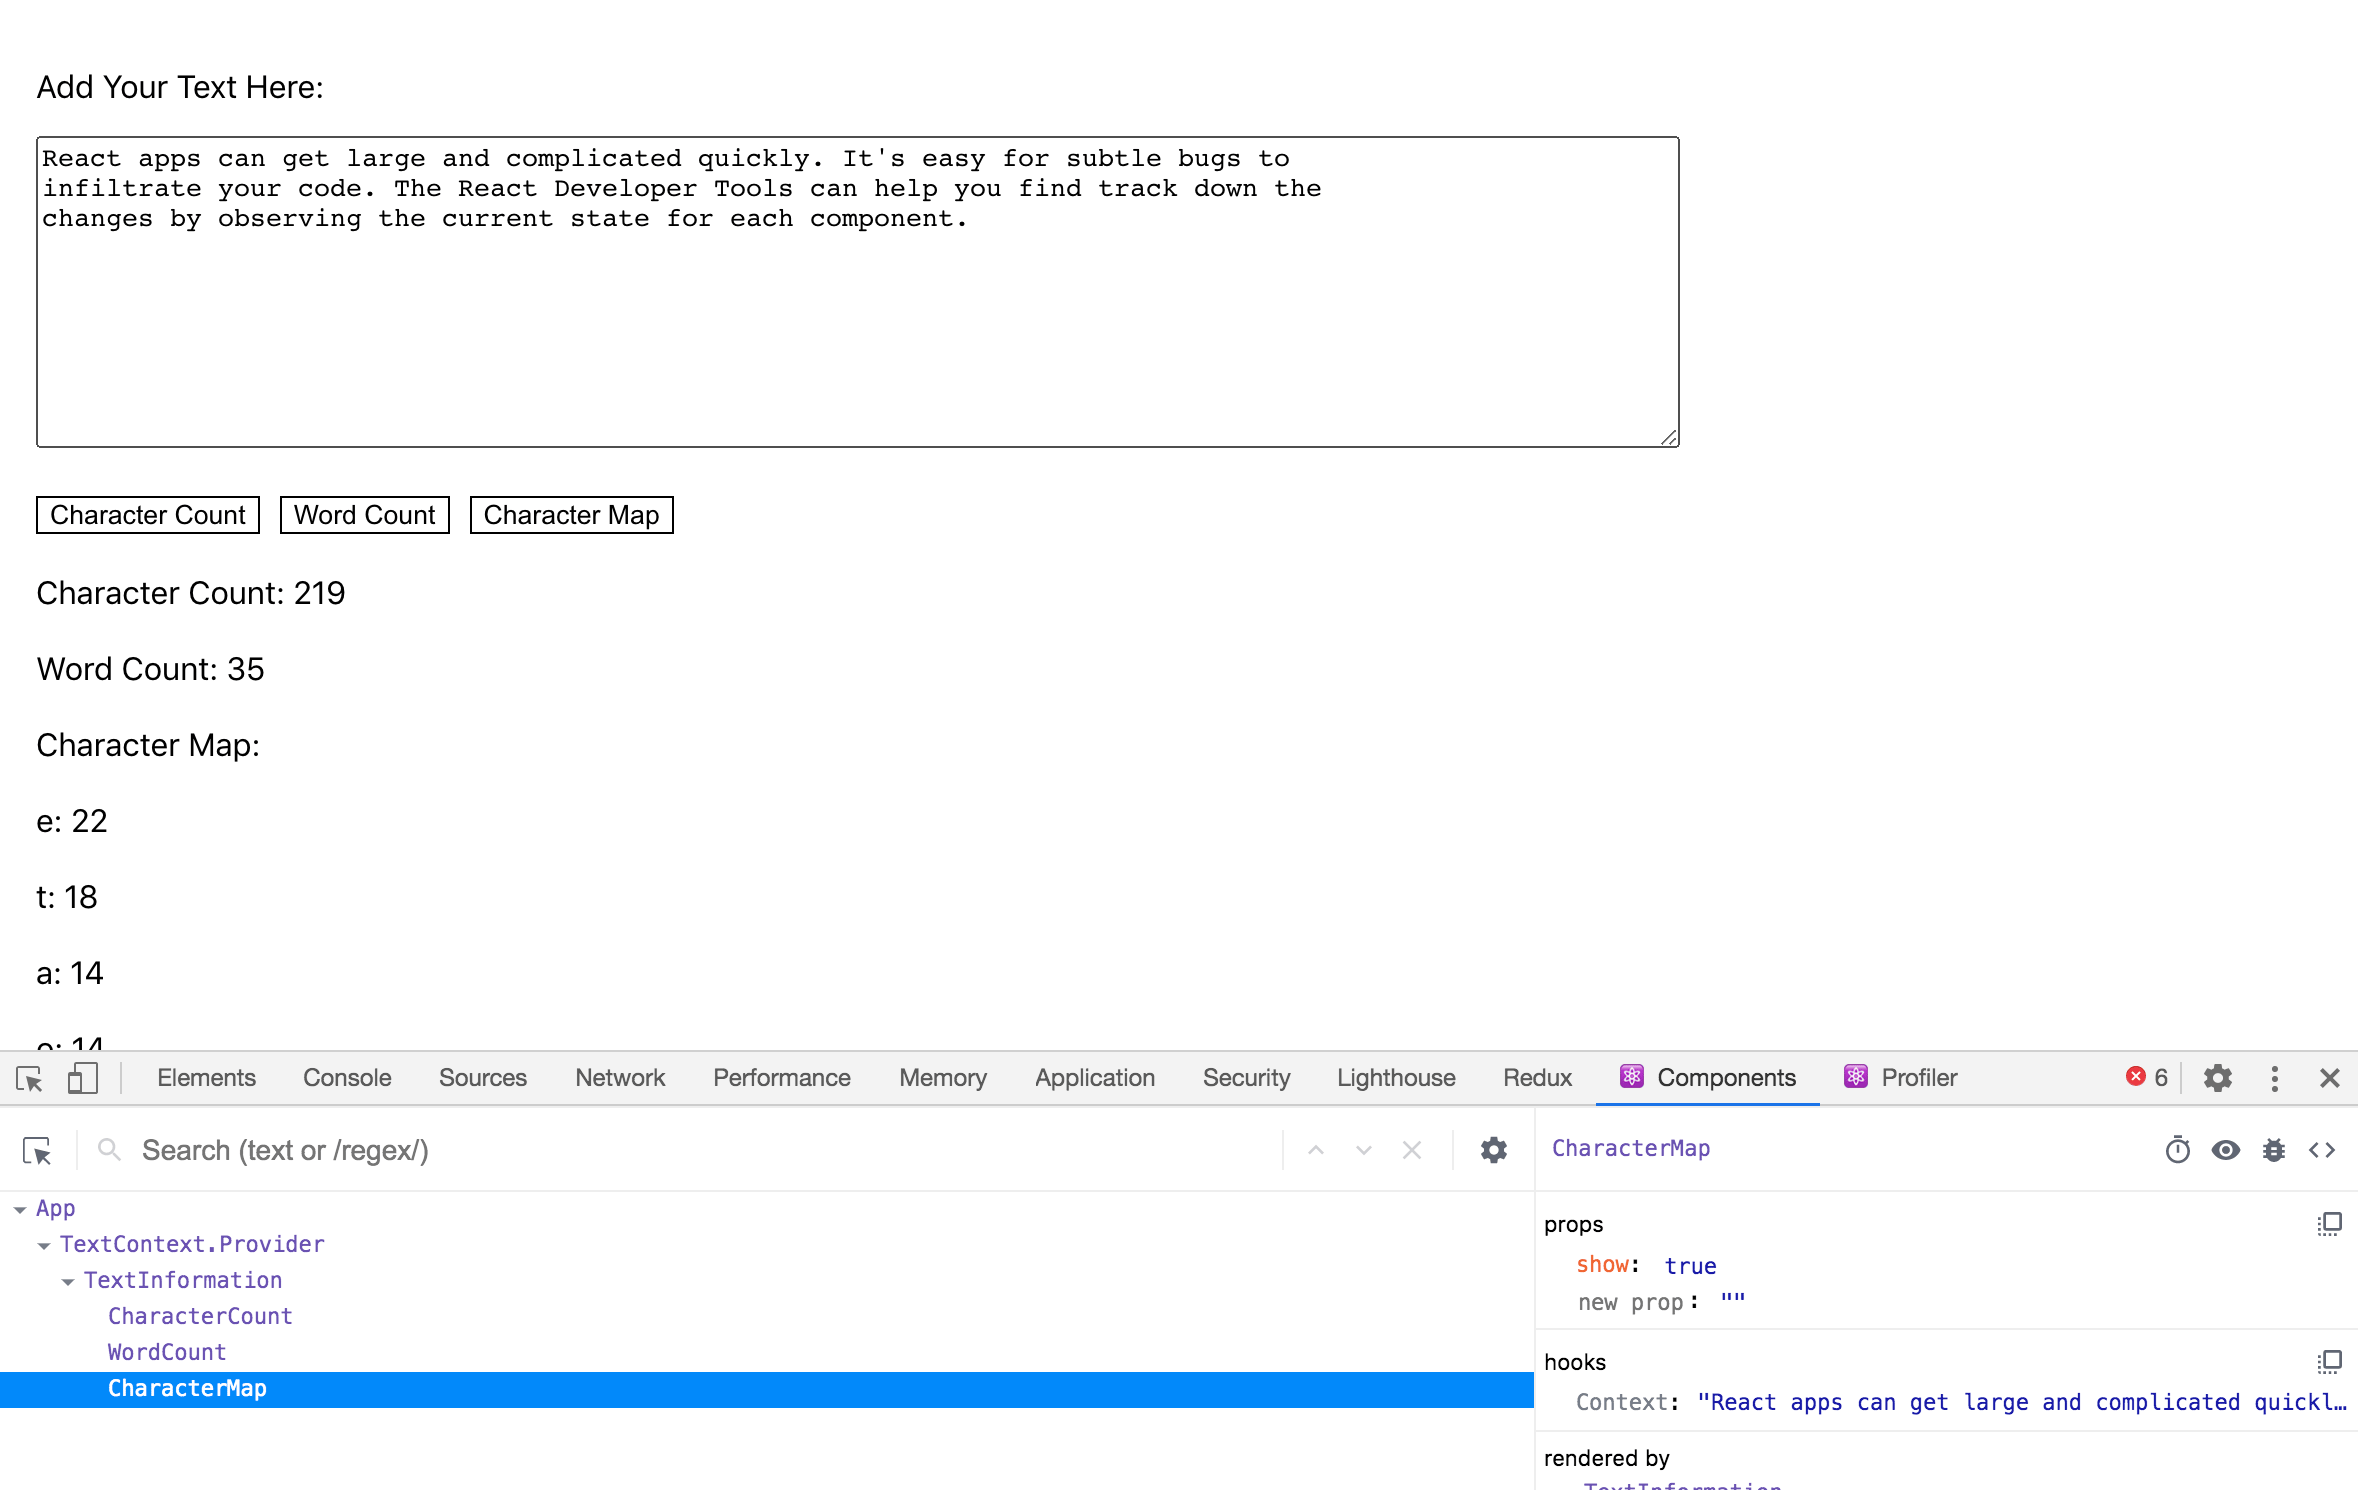Open the DevTools three-dot menu
The image size is (2358, 1490).
click(x=2275, y=1078)
